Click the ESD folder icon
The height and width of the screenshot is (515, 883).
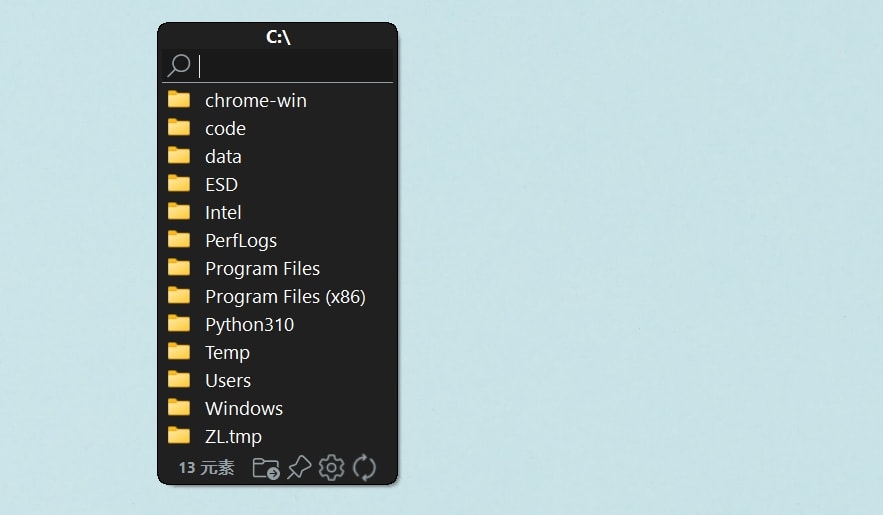point(179,184)
